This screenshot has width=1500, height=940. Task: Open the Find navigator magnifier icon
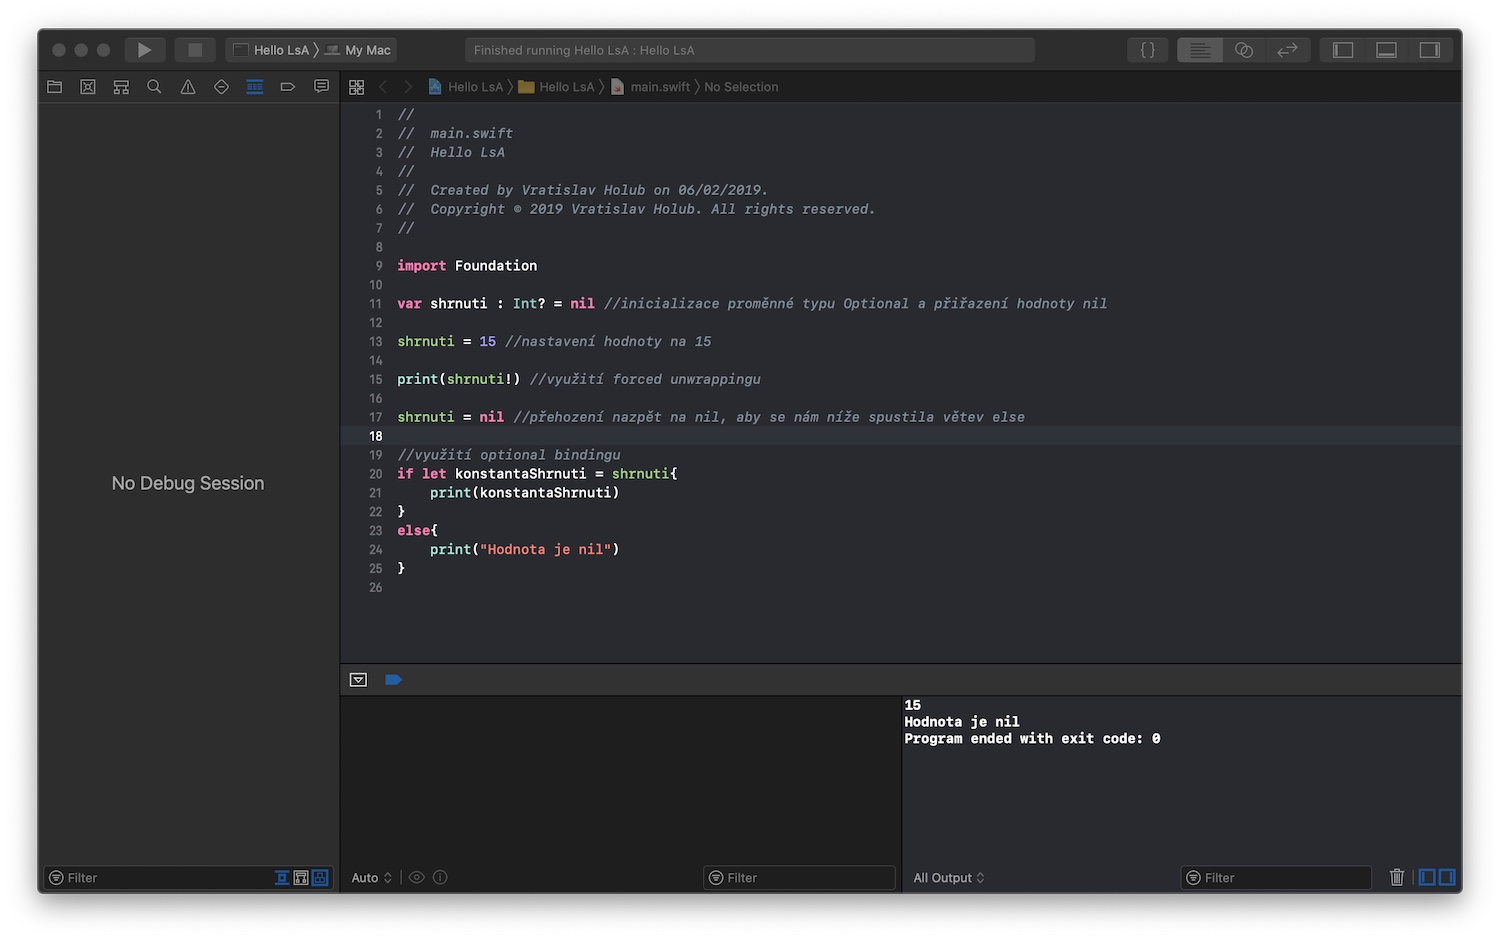[154, 87]
